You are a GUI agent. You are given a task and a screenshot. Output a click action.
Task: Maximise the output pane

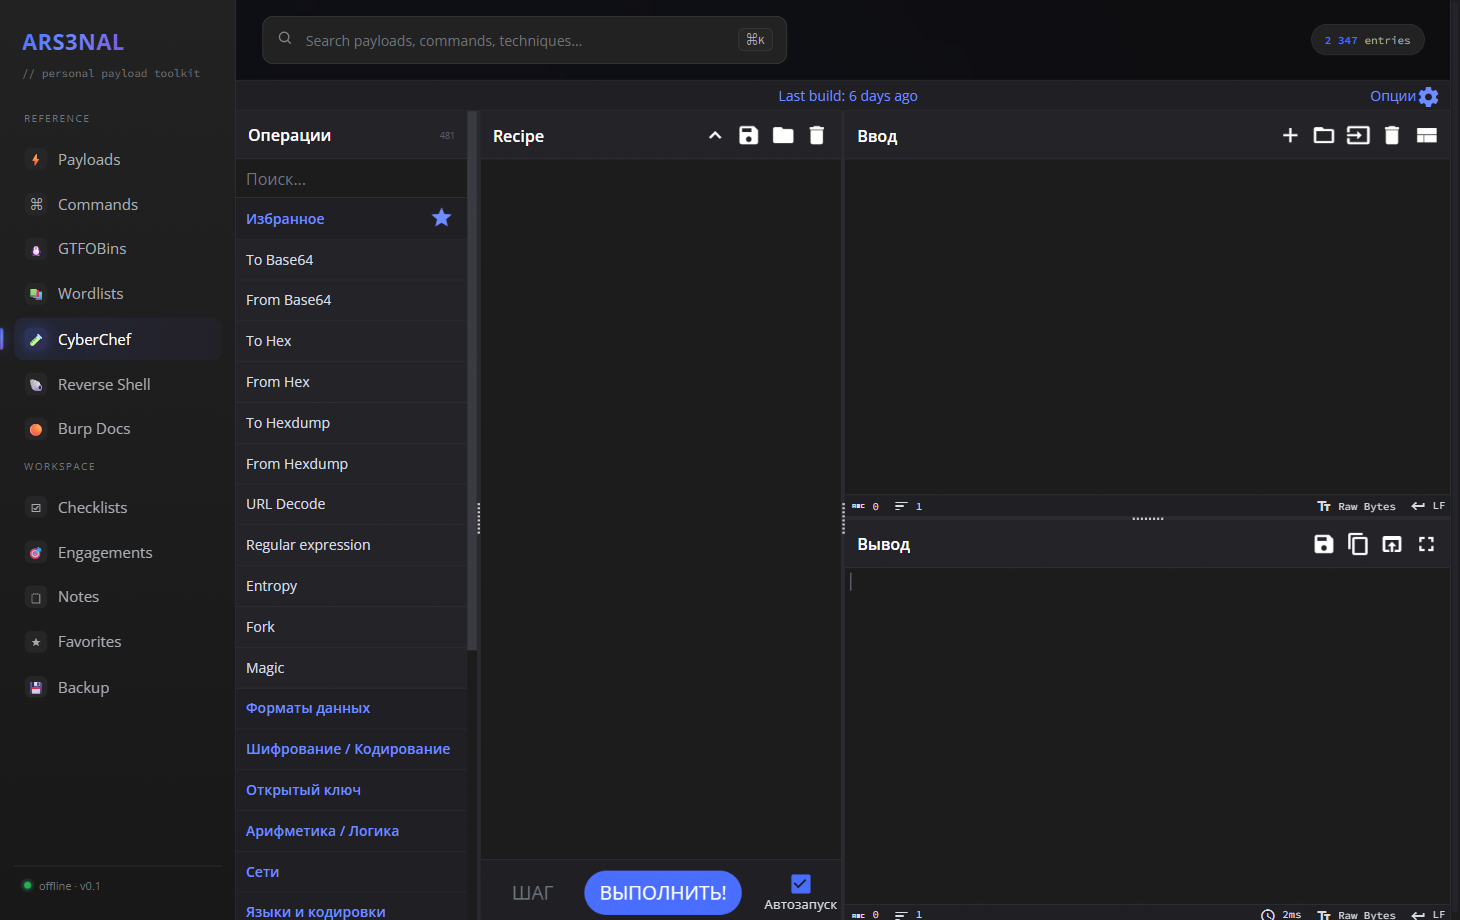[x=1427, y=544]
